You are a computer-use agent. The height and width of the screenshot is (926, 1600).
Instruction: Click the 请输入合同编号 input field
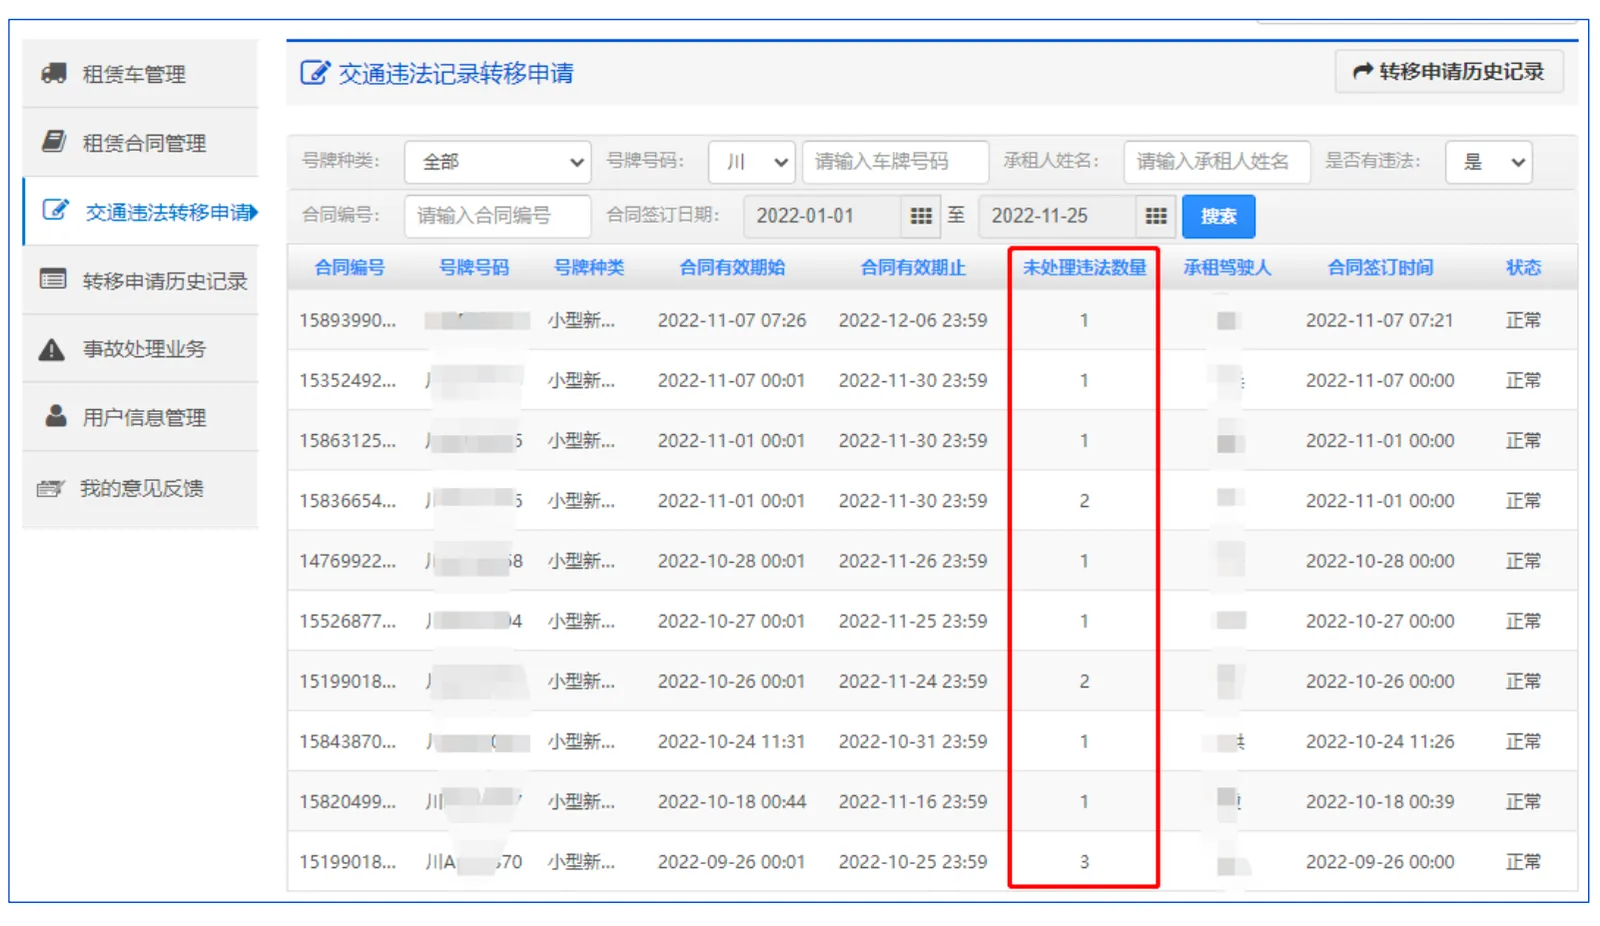[x=498, y=216]
